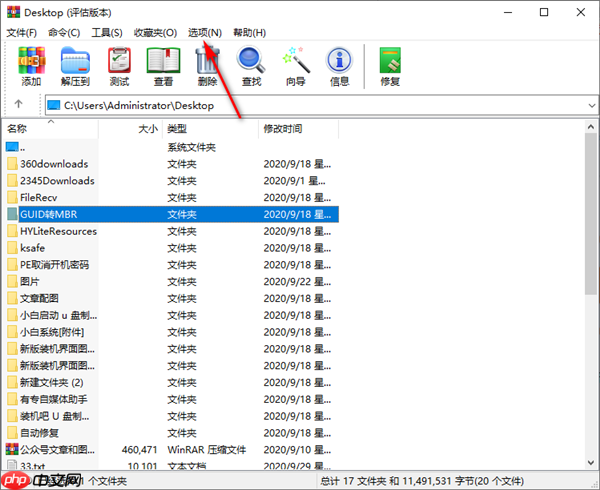
Task: Select the HYLiteResources folder
Action: [x=58, y=231]
